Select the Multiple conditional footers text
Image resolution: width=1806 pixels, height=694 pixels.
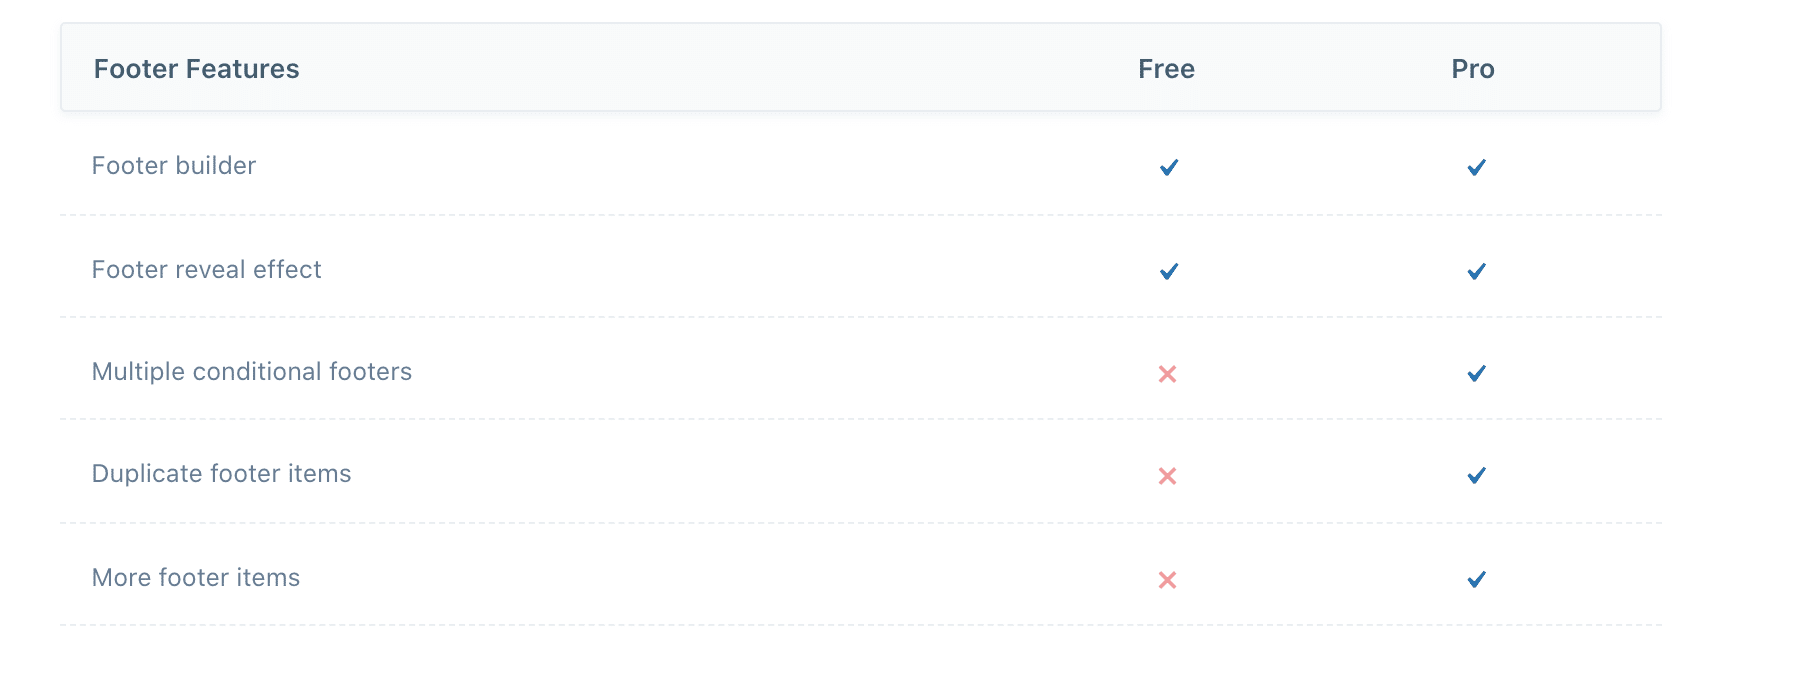point(251,372)
